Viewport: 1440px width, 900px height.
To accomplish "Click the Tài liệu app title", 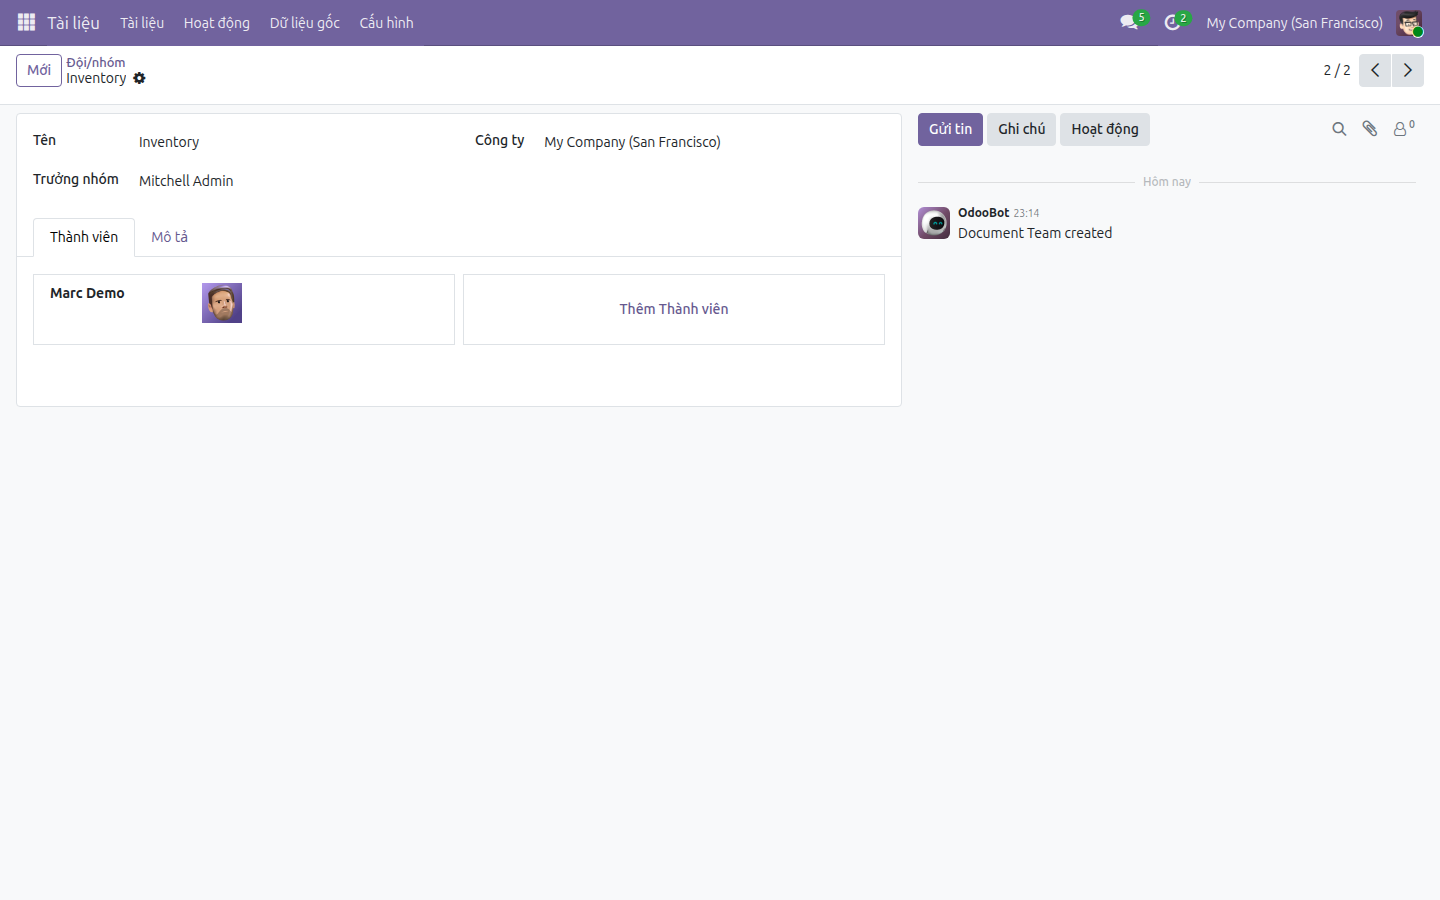I will point(73,22).
